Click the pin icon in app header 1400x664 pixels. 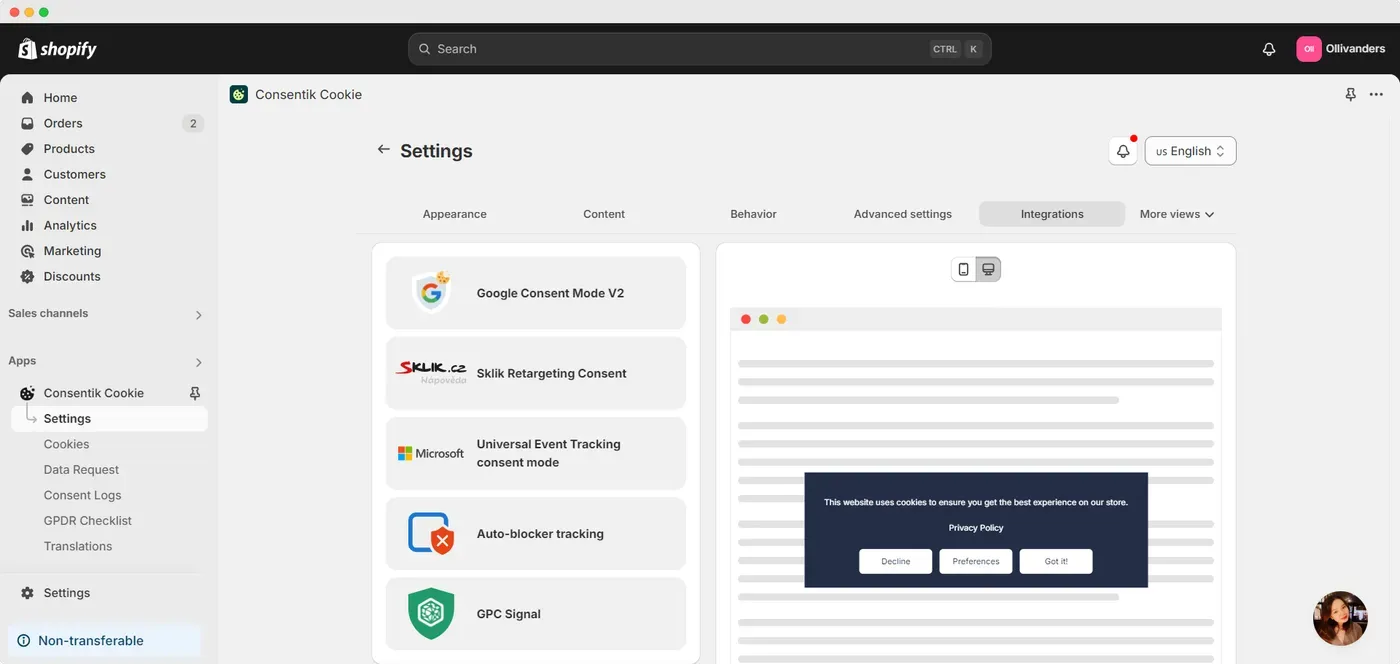[1351, 94]
